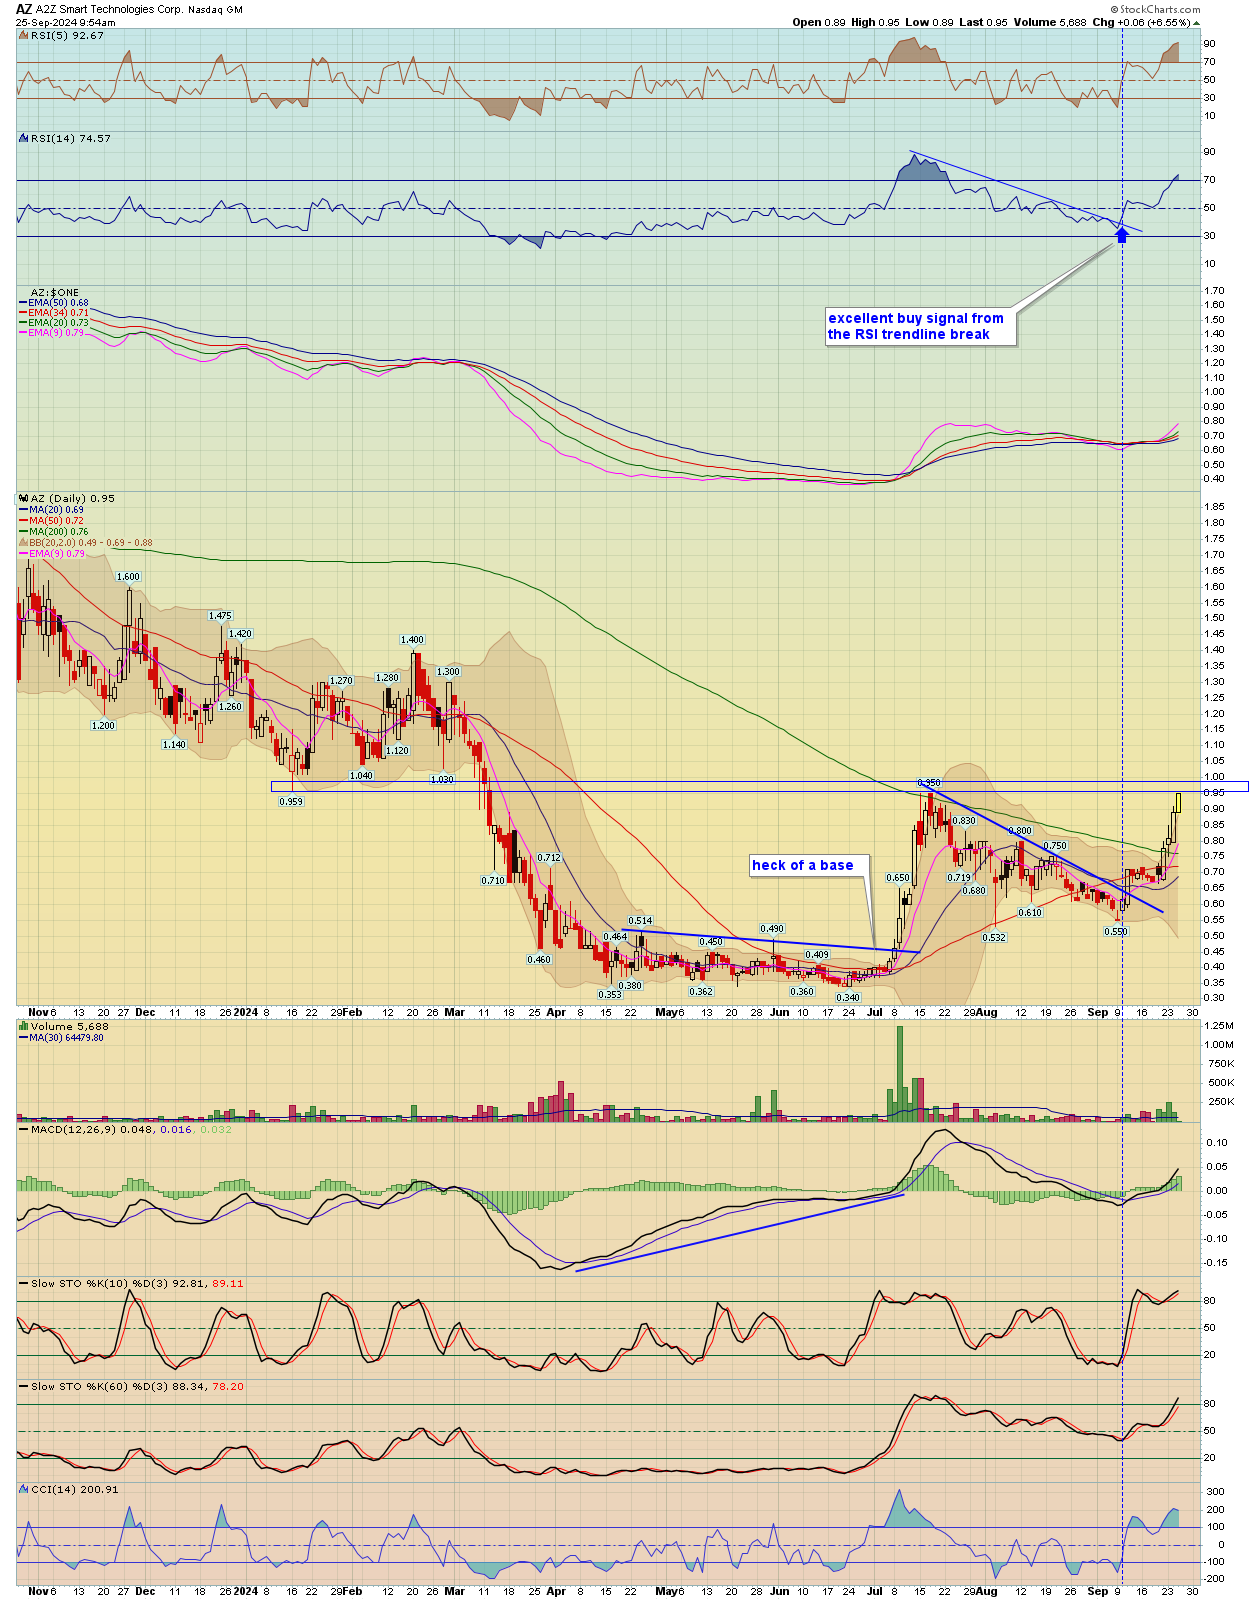Click the Last 0.95 header value

[x=984, y=22]
